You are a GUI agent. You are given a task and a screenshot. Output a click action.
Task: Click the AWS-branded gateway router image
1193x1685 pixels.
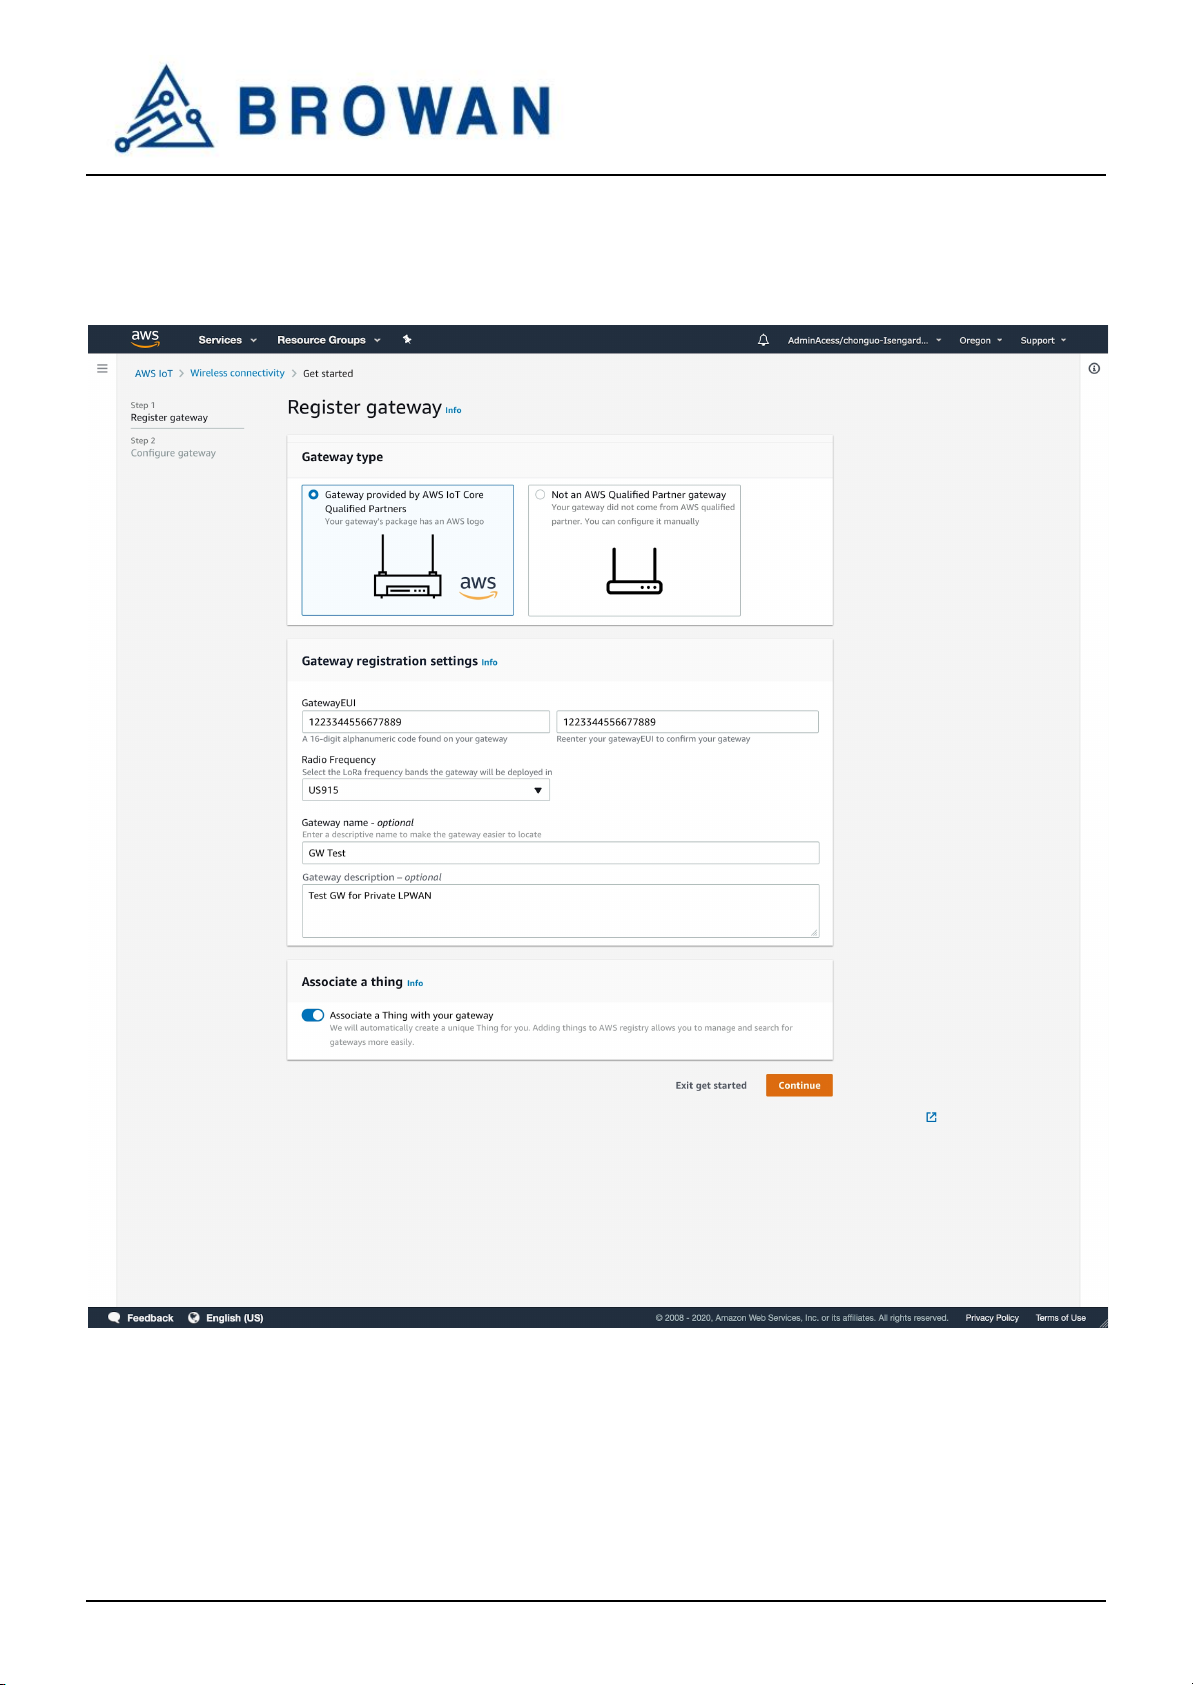point(408,567)
